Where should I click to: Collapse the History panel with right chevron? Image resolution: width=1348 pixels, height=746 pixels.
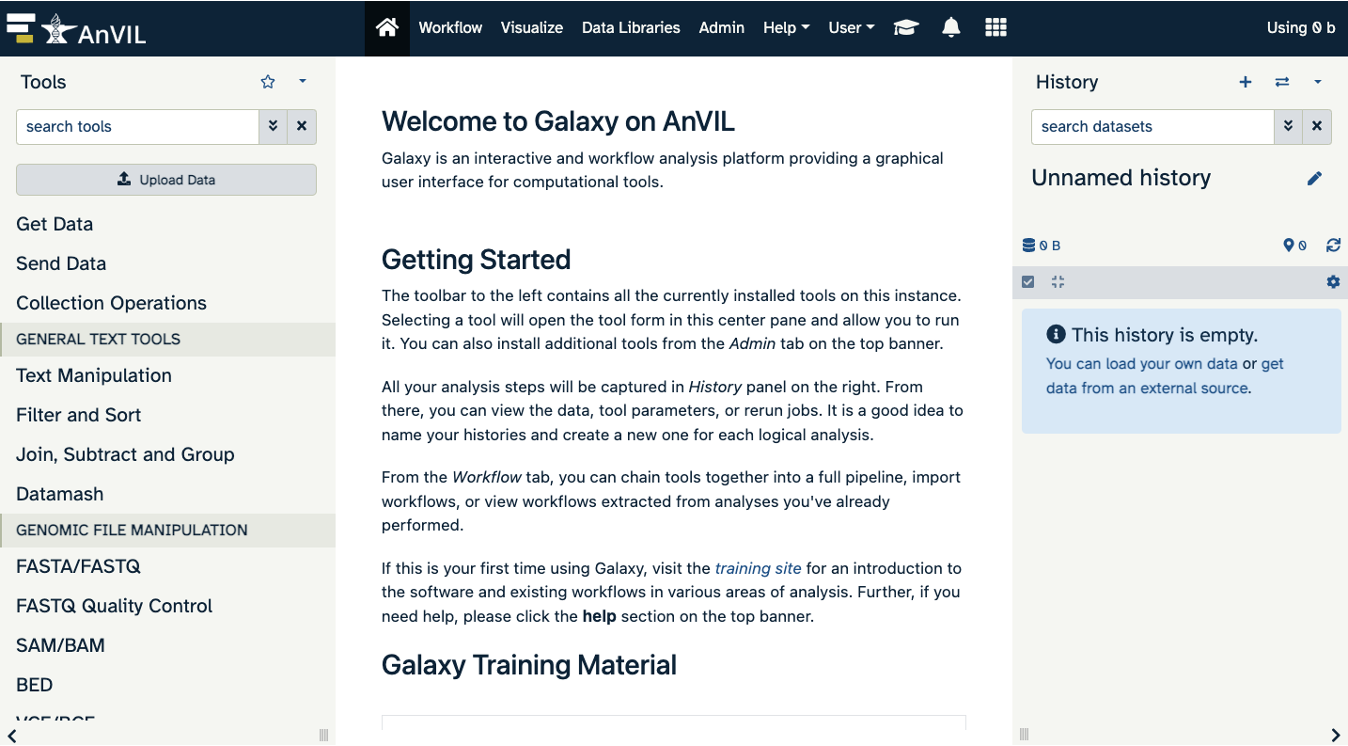(x=1335, y=735)
